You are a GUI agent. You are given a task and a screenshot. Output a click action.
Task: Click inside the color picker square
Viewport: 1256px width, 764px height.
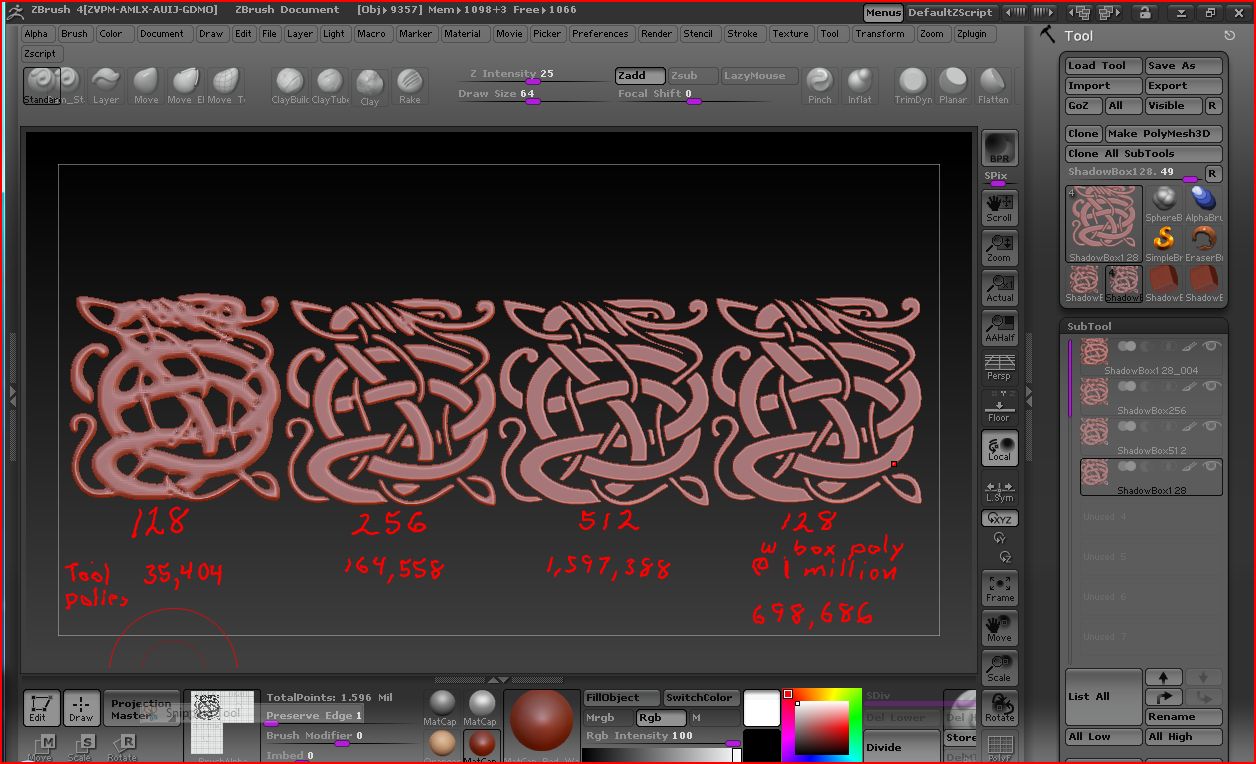(x=821, y=727)
